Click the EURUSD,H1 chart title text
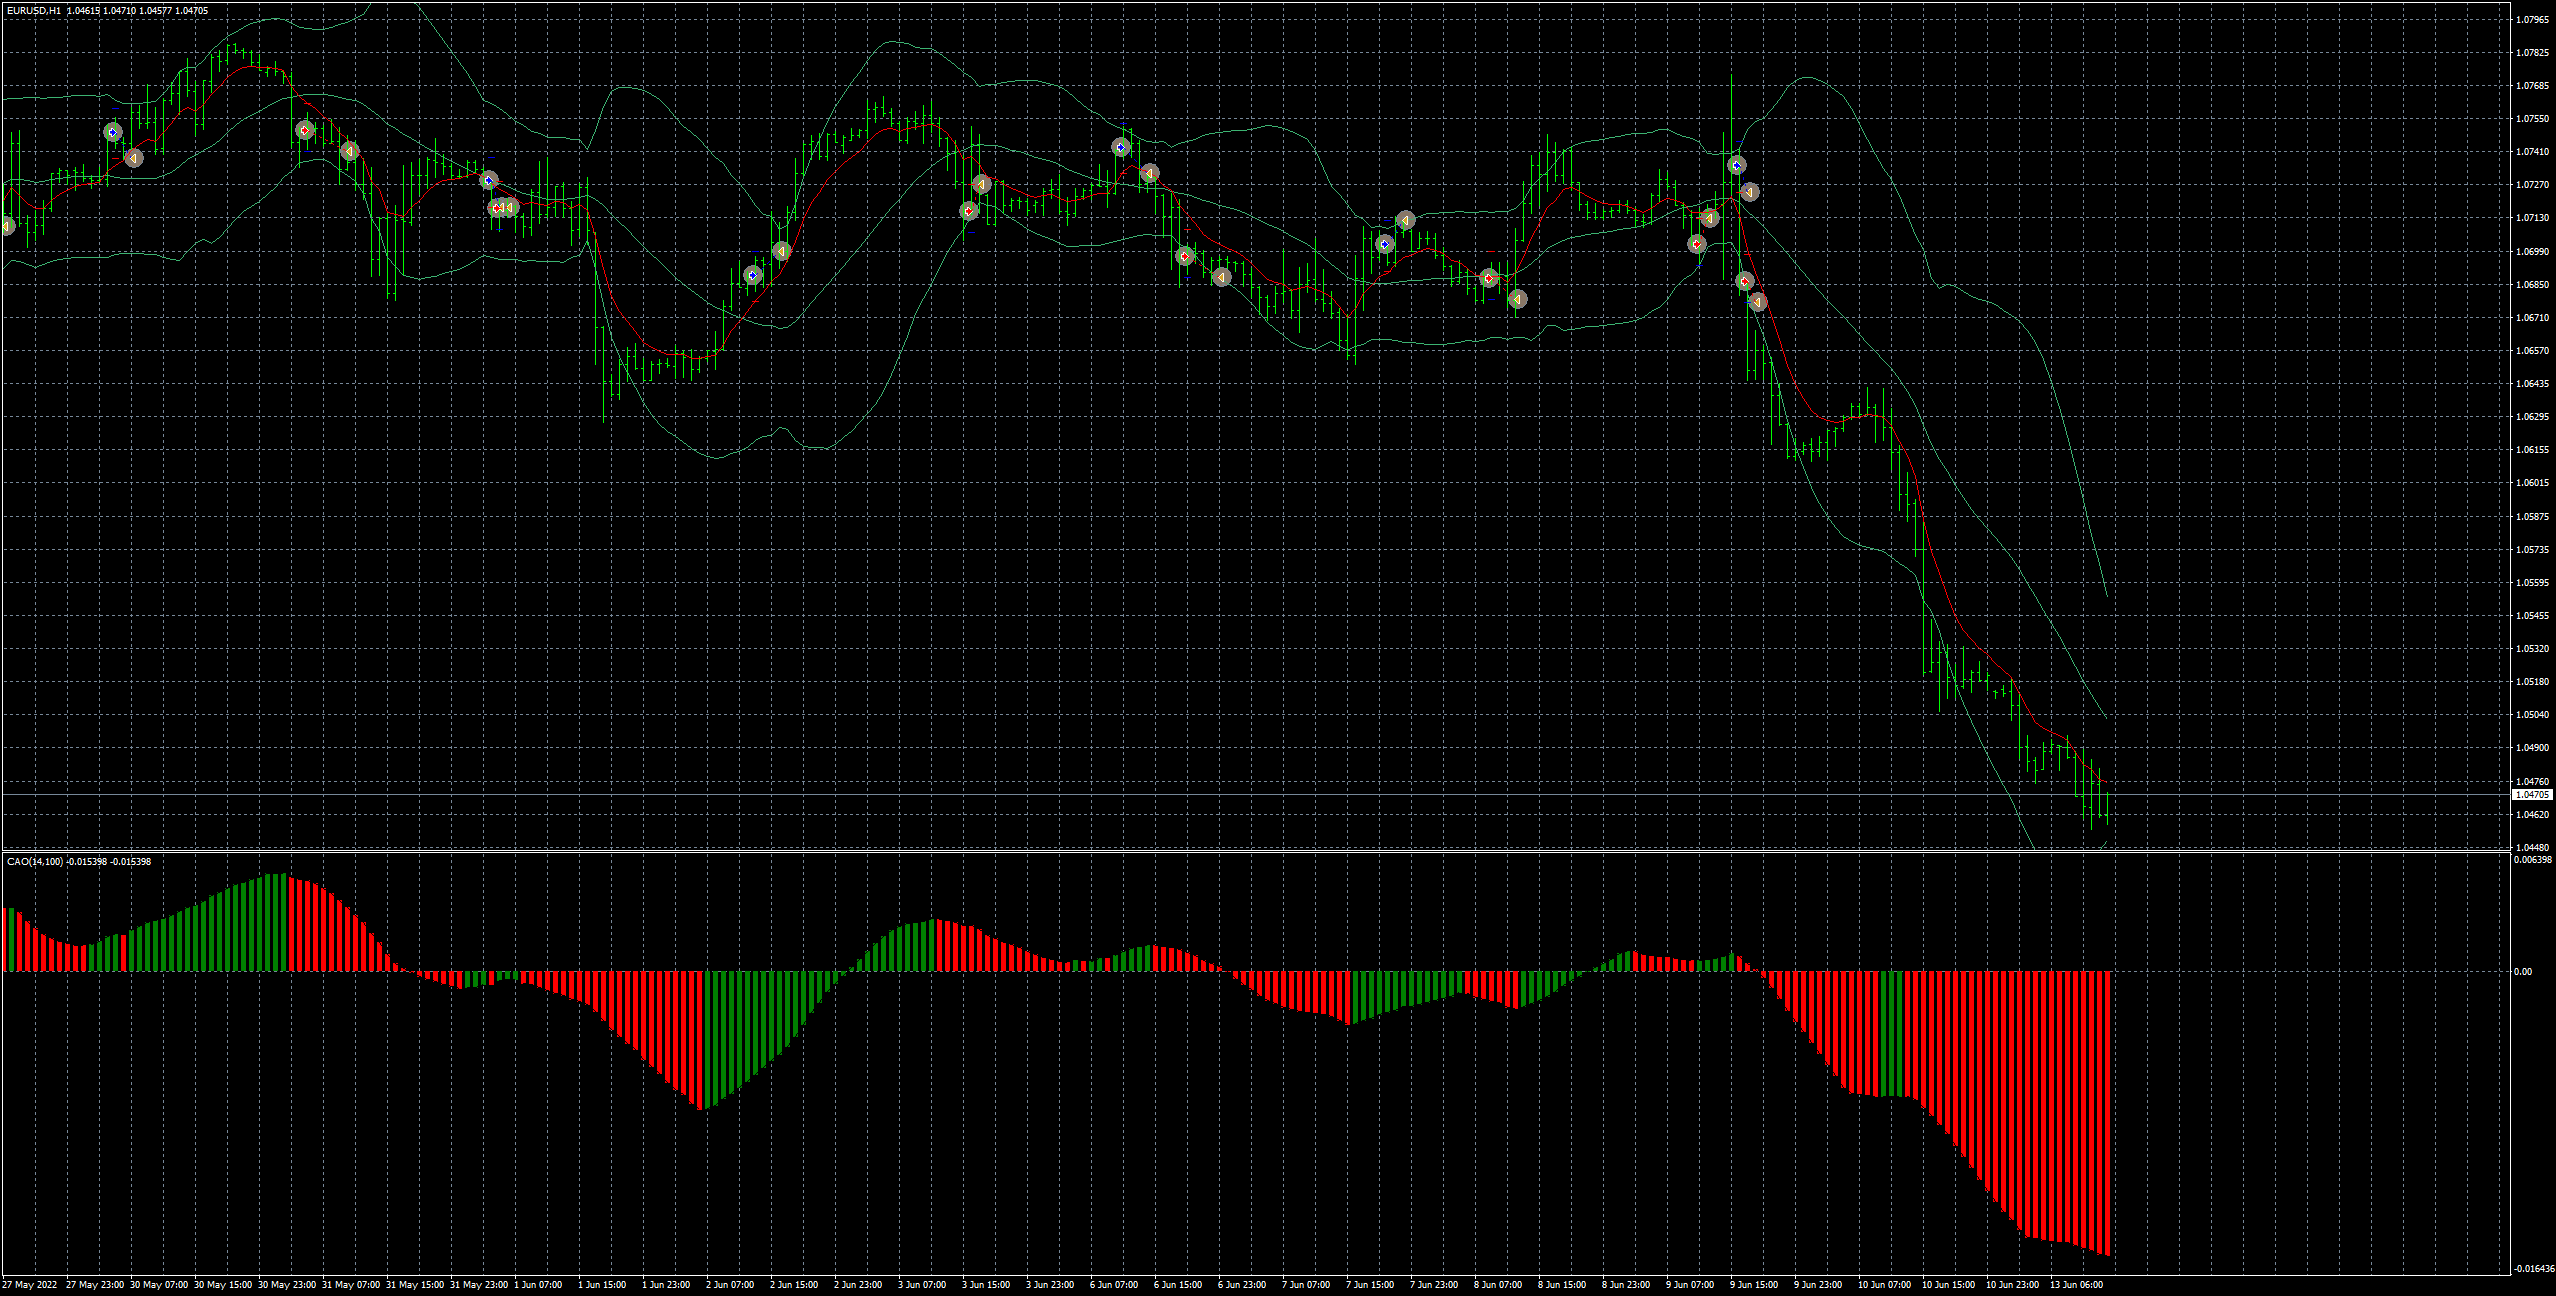Screen dimensions: 2556x1296 (34, 11)
